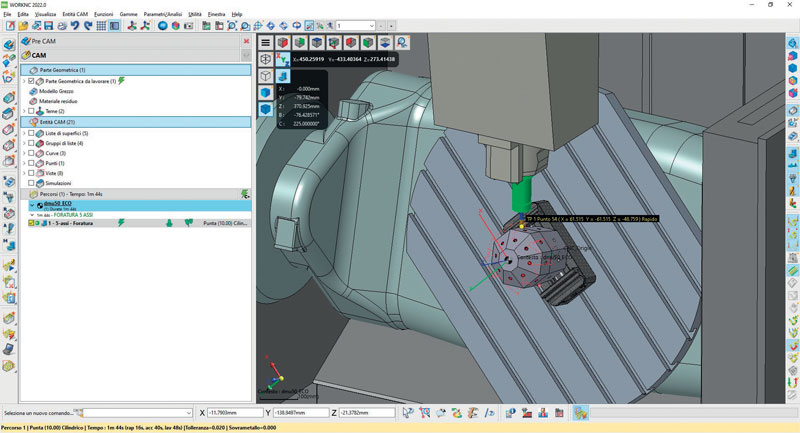Click the hamburger menu in viewport toolbar
This screenshot has height=433, width=800.
(265, 43)
